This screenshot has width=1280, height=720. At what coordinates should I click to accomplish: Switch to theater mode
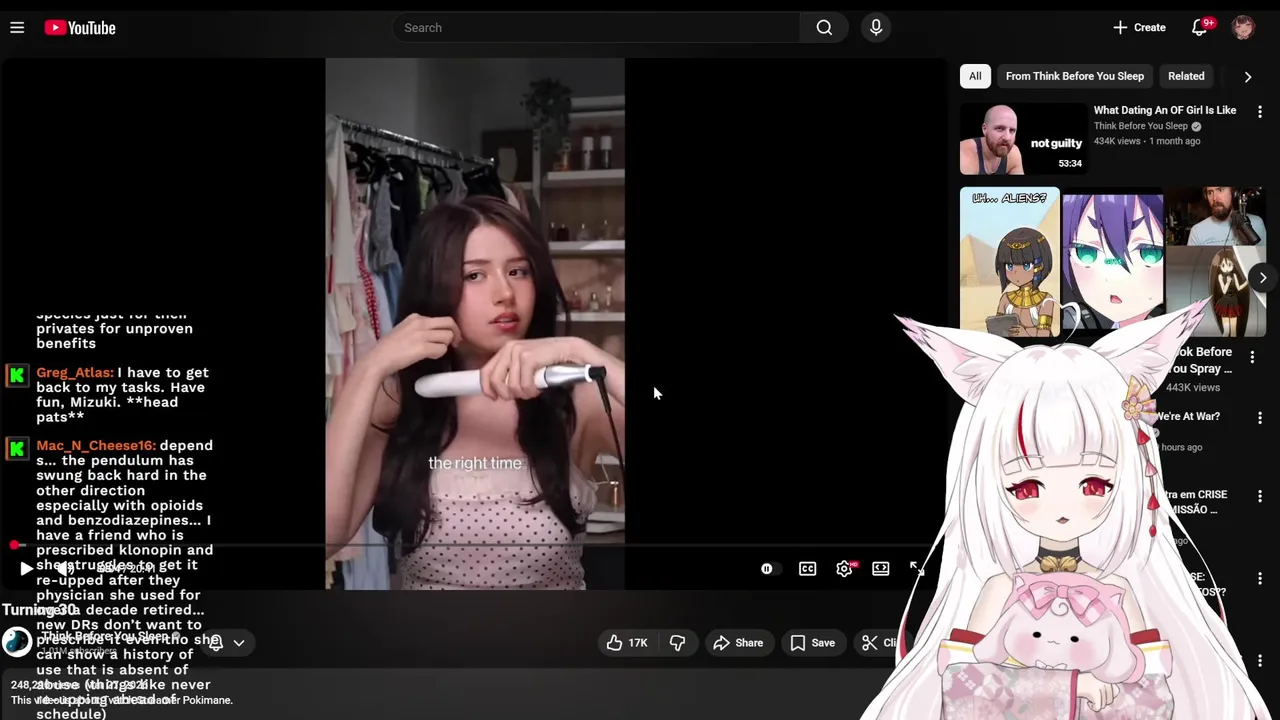[x=881, y=569]
